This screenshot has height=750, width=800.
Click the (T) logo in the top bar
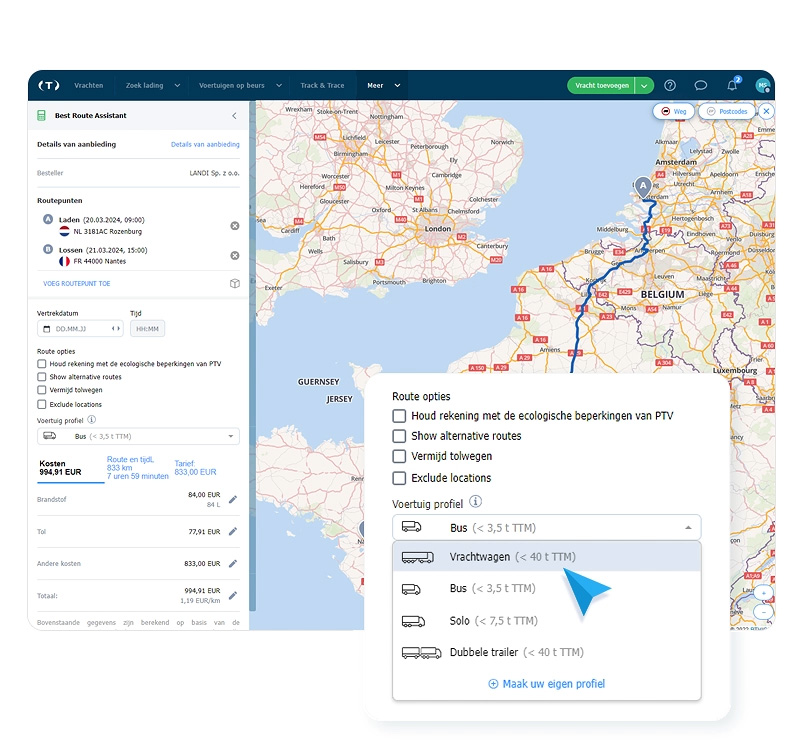tap(49, 85)
